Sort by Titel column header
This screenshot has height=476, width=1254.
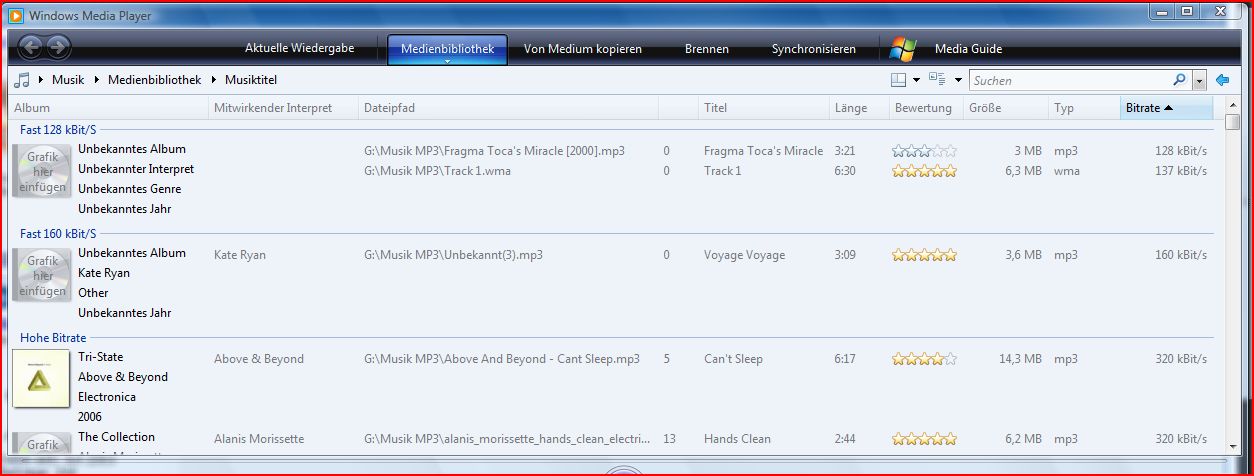coord(763,108)
